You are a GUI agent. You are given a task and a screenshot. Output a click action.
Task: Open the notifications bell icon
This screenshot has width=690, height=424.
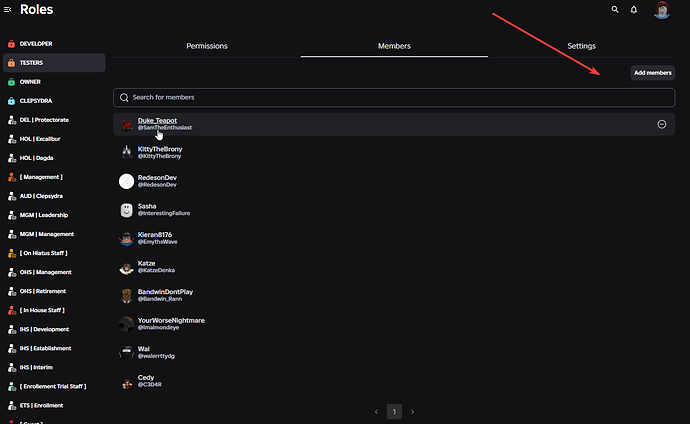pyautogui.click(x=634, y=9)
